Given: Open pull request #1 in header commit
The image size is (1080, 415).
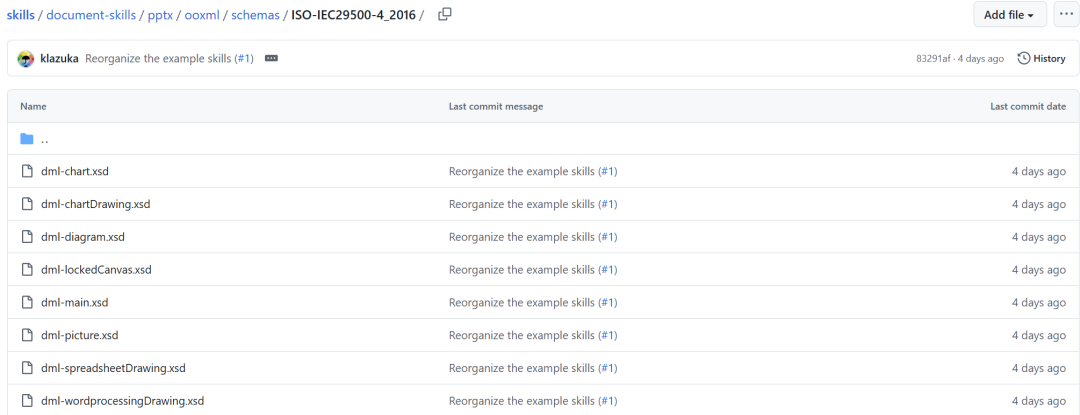Looking at the screenshot, I should point(244,58).
